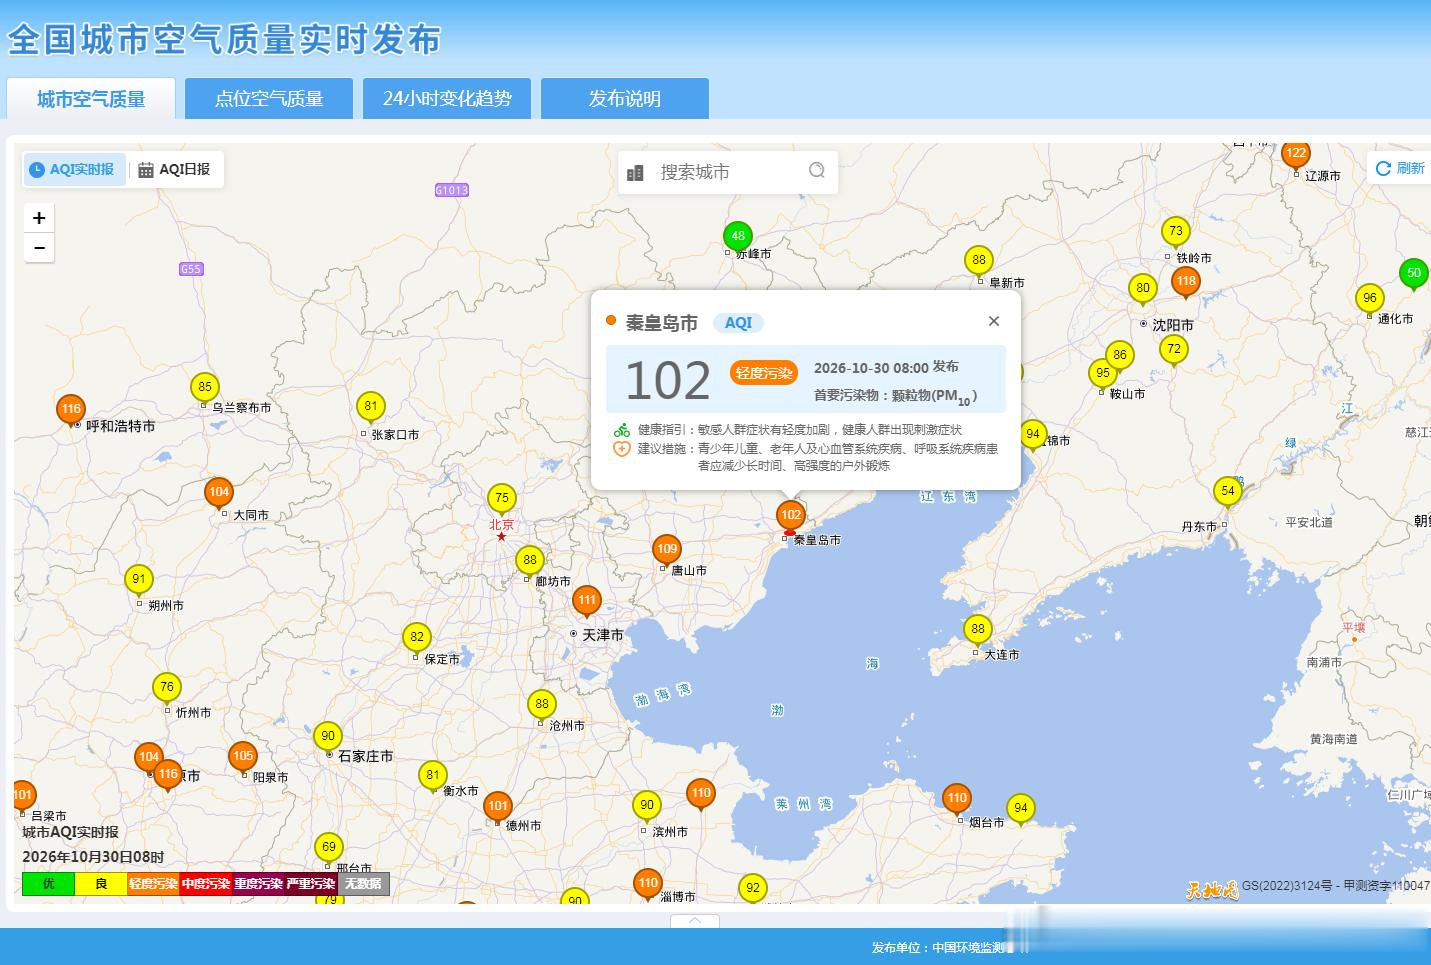1431x965 pixels.
Task: Click the search magnifier icon
Action: click(817, 170)
